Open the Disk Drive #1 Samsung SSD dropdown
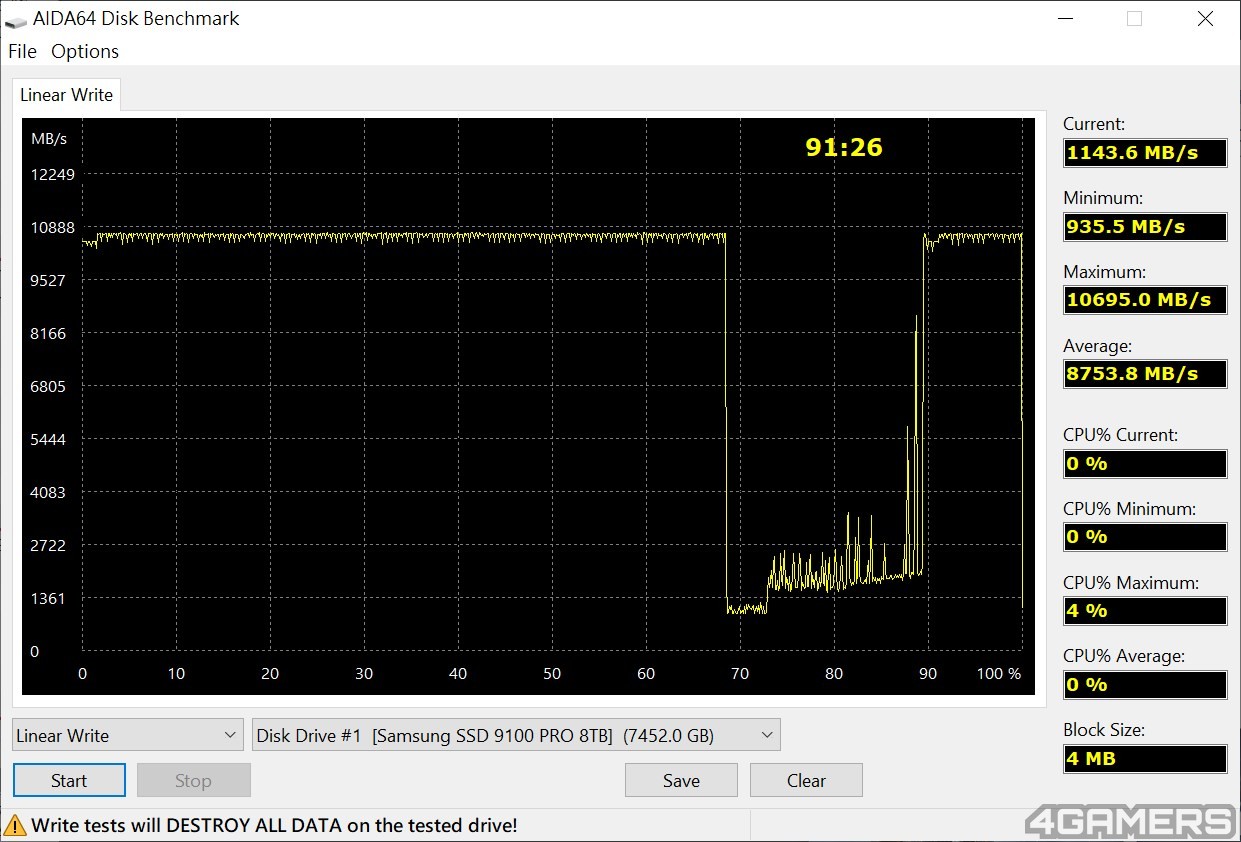This screenshot has width=1241, height=842. (x=516, y=735)
